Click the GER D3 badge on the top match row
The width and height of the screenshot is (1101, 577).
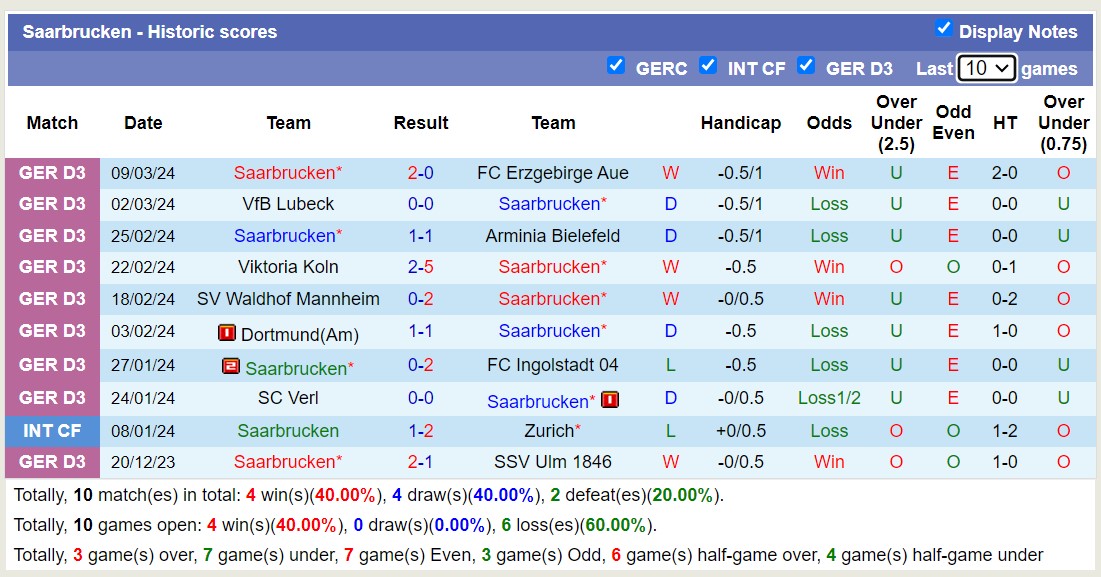52,172
